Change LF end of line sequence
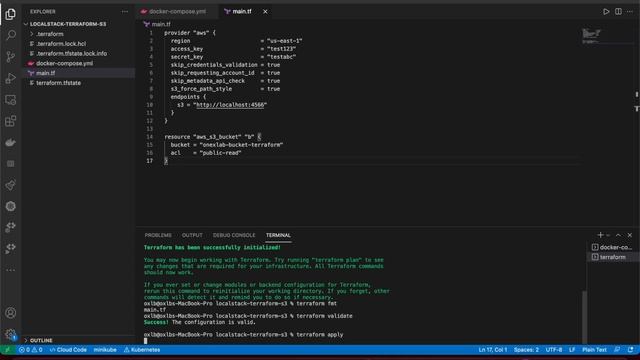 point(572,350)
